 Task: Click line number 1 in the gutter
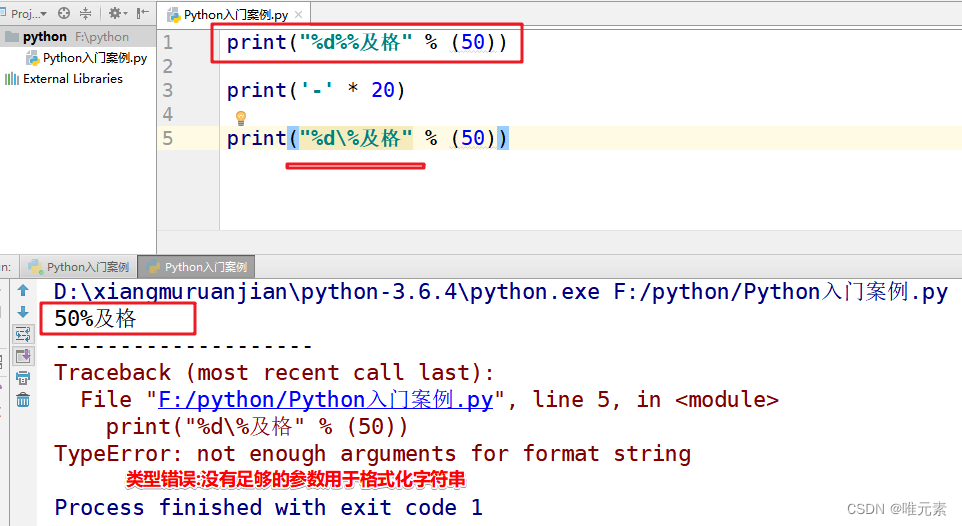tap(168, 42)
